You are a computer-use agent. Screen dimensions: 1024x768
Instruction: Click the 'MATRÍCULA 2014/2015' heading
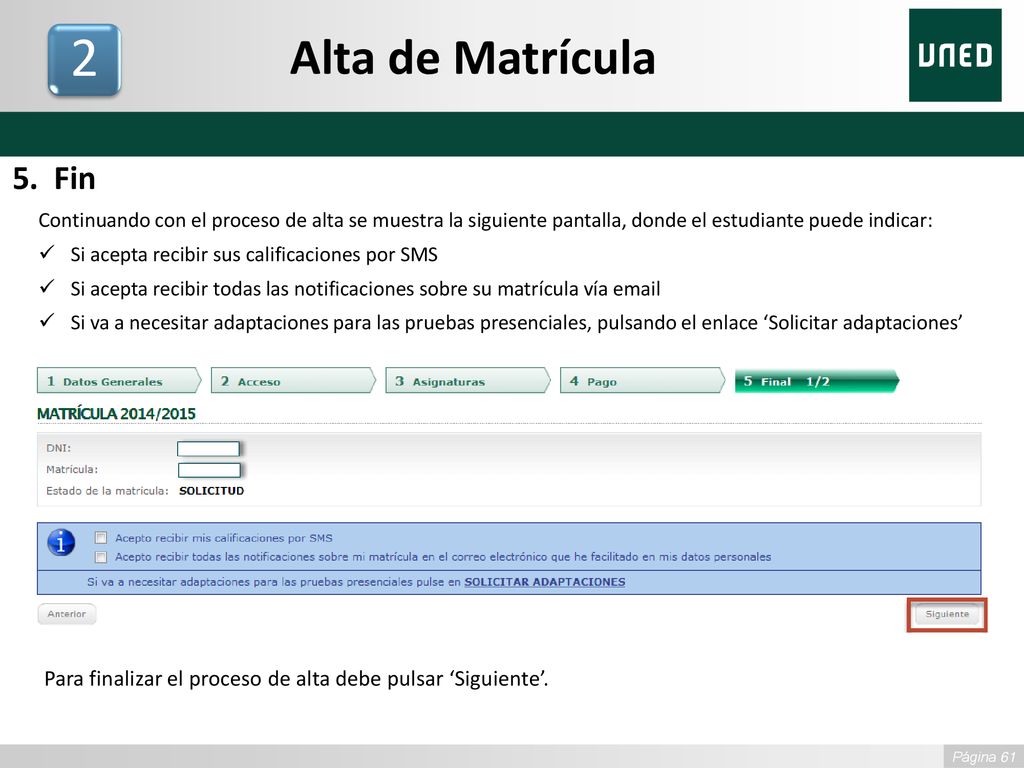(116, 413)
